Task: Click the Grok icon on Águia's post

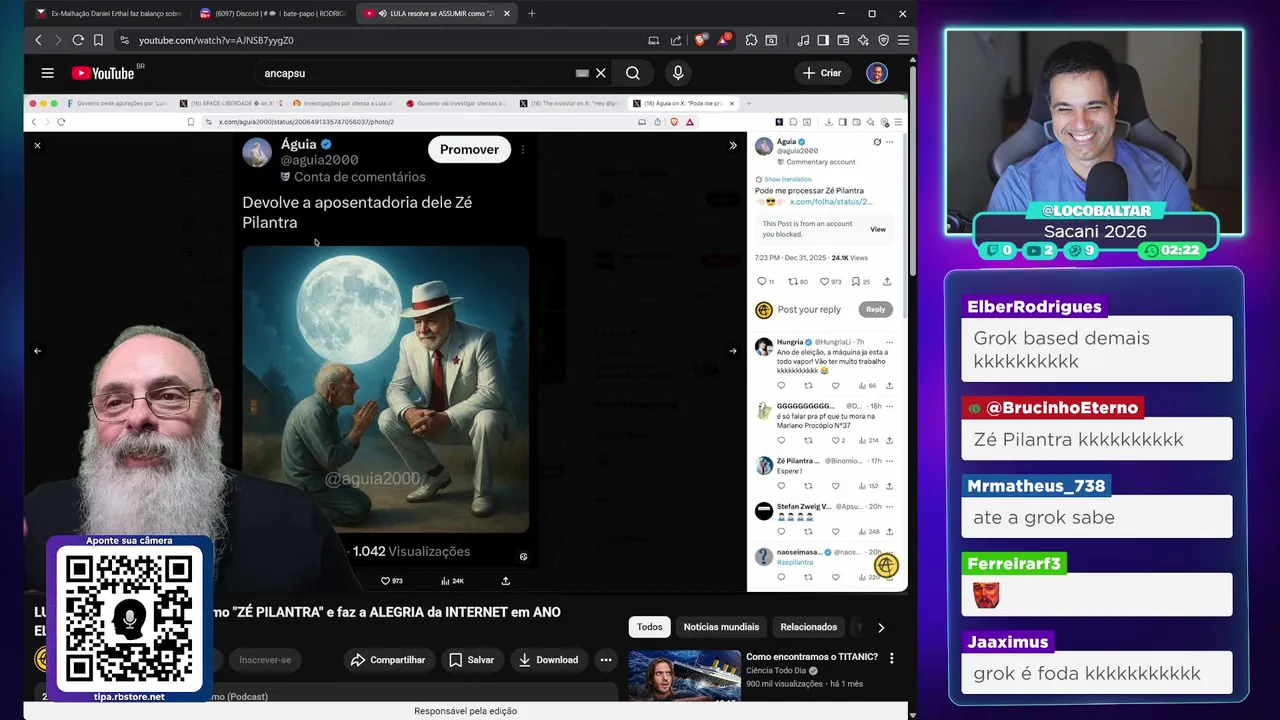Action: (x=877, y=142)
